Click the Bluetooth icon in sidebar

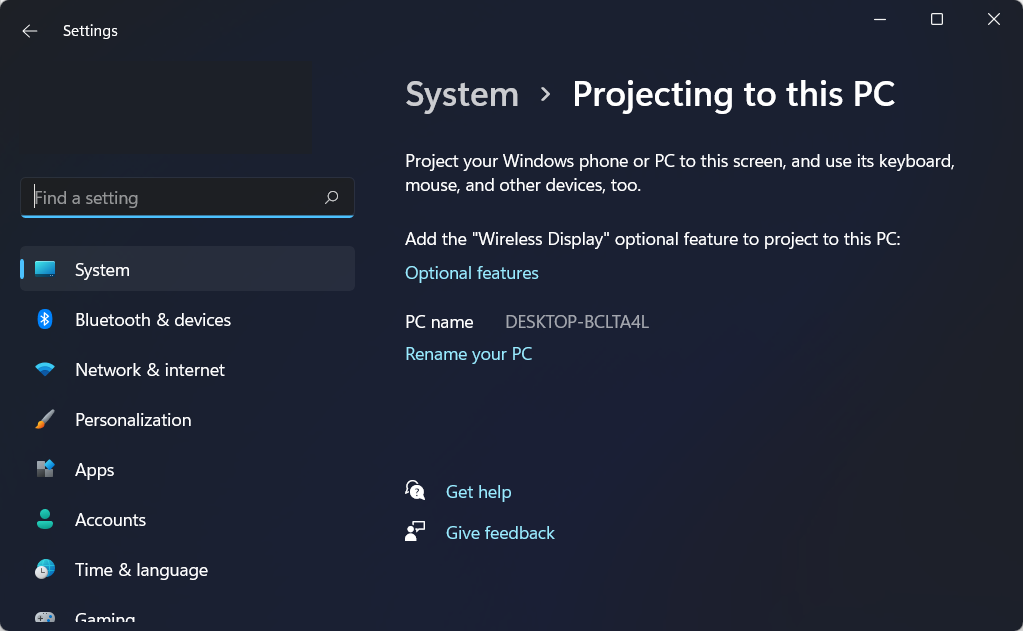pyautogui.click(x=45, y=320)
